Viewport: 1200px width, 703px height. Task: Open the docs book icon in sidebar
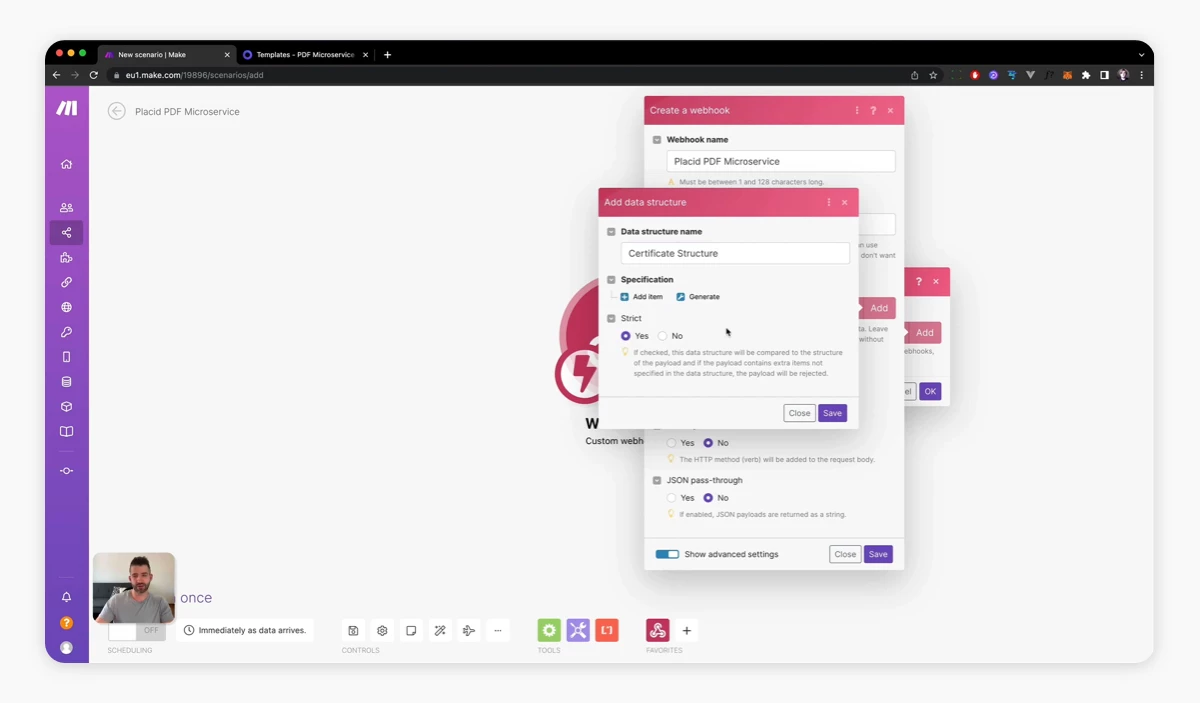[66, 432]
